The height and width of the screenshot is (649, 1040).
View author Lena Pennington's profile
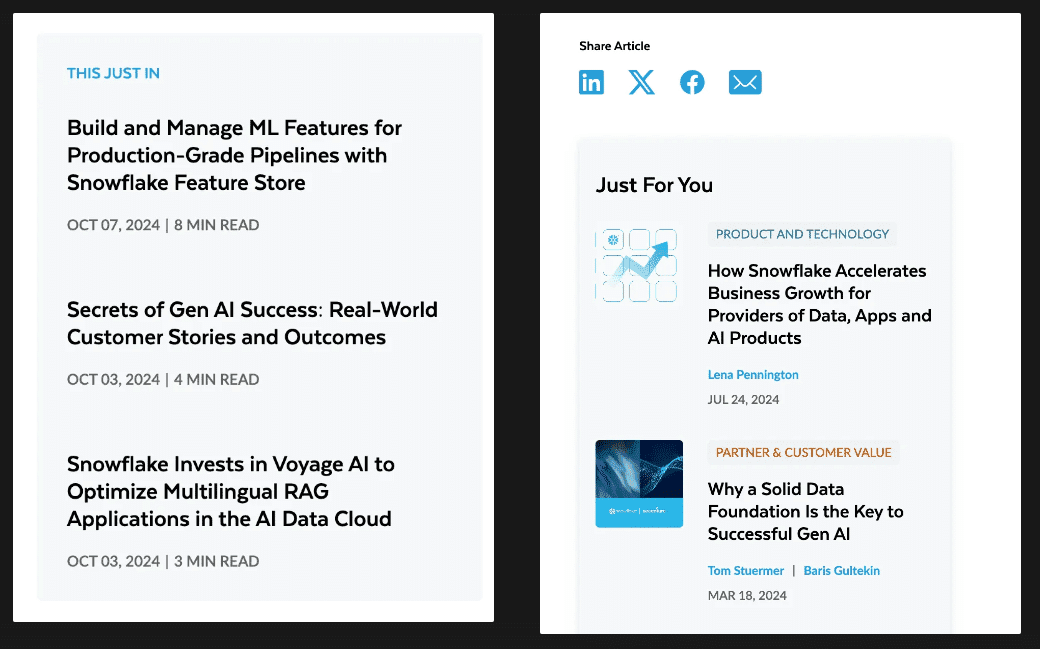753,375
